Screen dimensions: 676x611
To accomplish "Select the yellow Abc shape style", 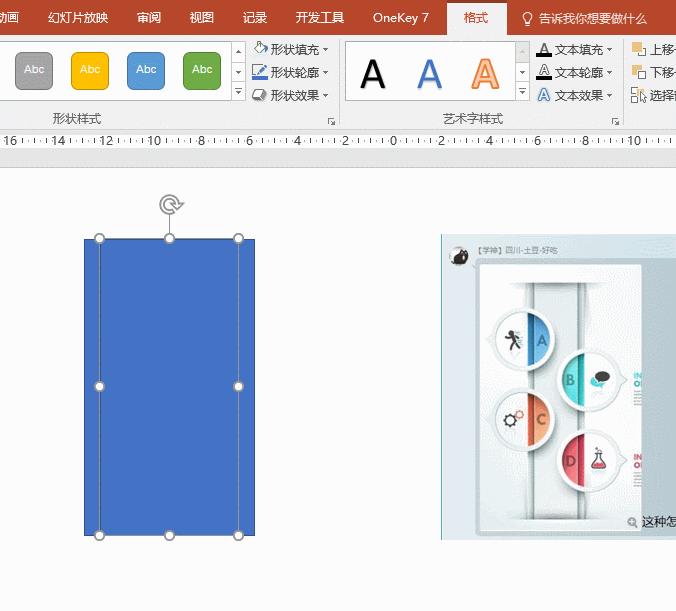I will point(90,70).
